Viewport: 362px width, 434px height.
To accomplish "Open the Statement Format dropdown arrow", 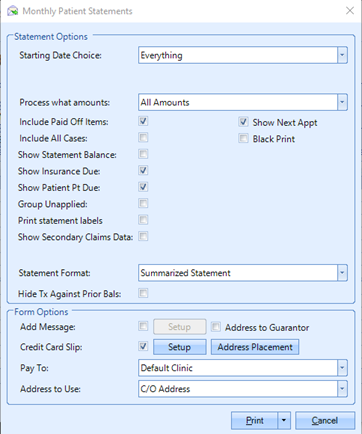I will pos(342,273).
